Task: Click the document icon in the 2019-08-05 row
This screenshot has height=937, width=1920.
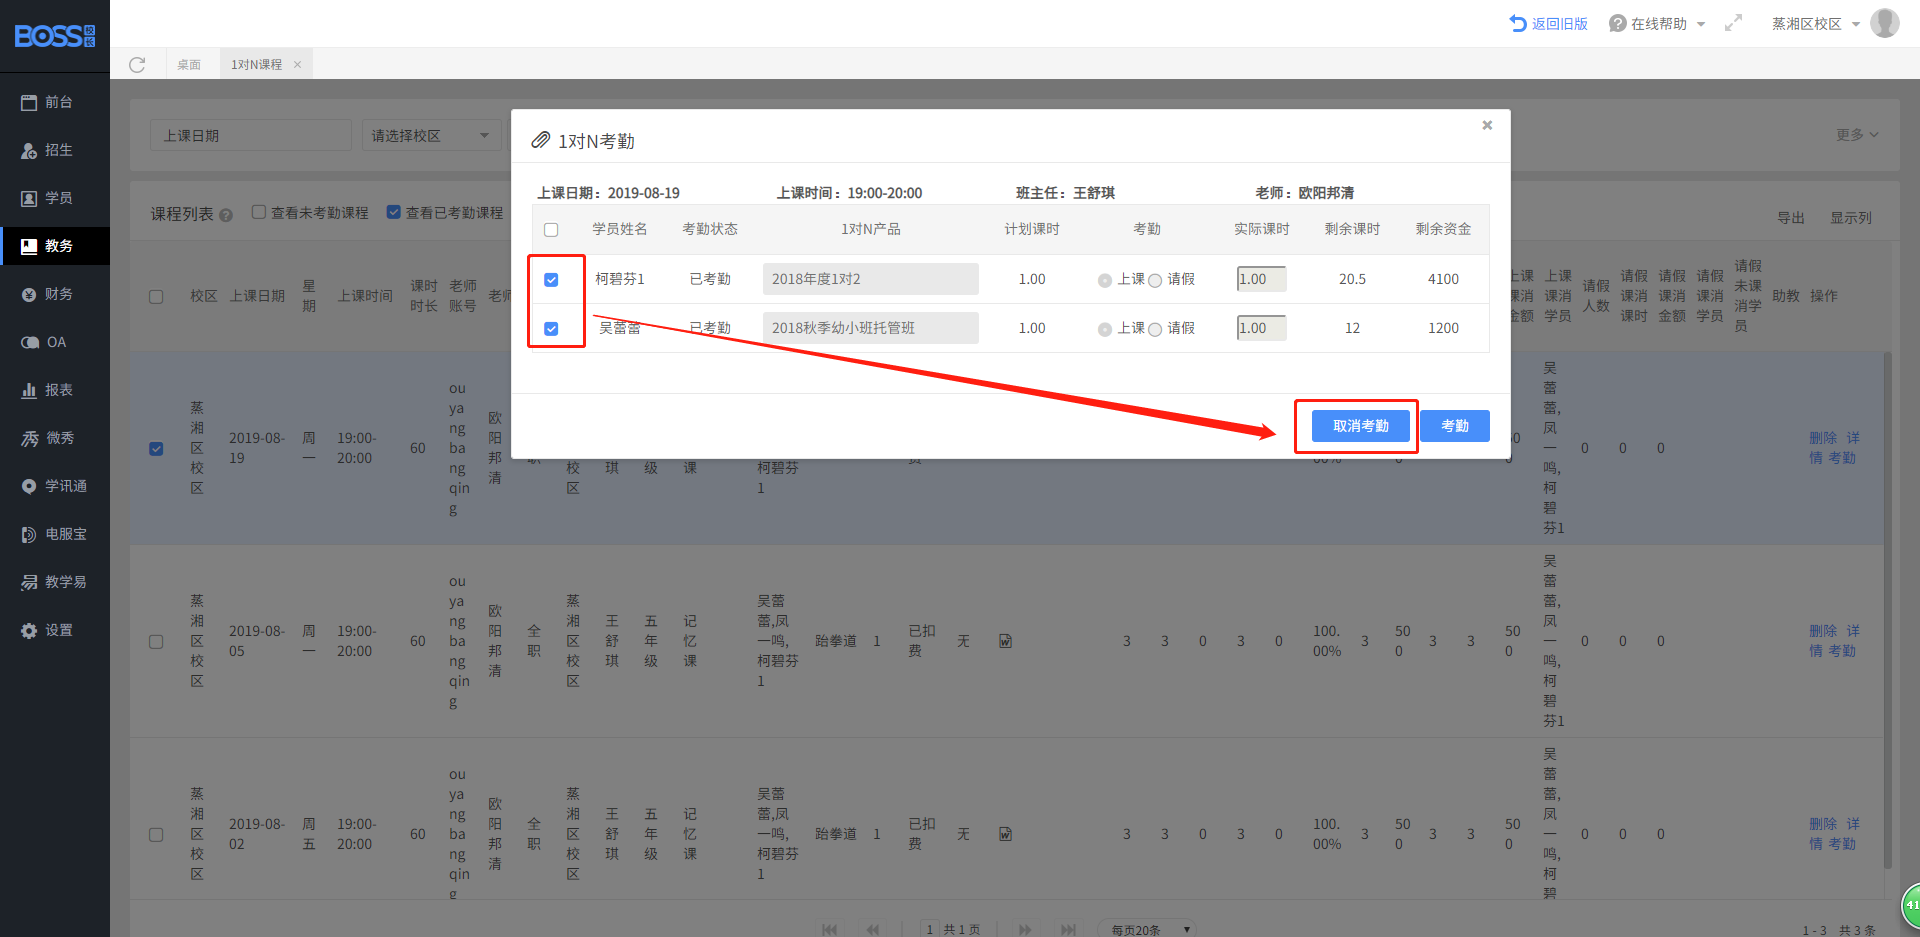Action: pos(1005,641)
